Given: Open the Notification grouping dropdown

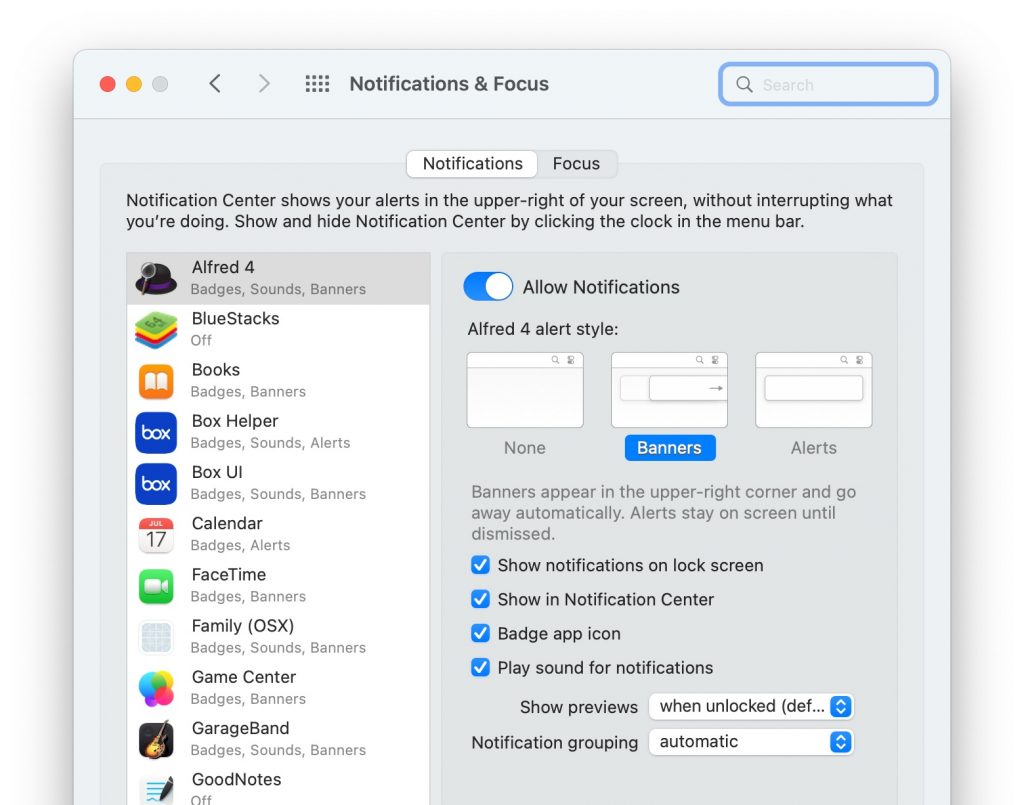Looking at the screenshot, I should coord(751,742).
